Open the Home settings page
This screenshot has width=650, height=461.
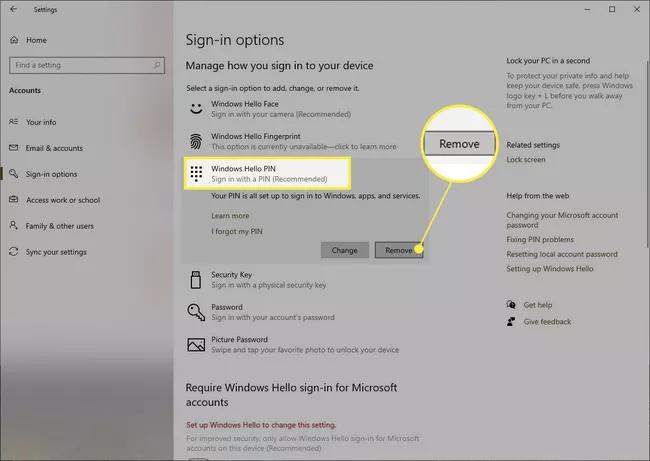28,40
